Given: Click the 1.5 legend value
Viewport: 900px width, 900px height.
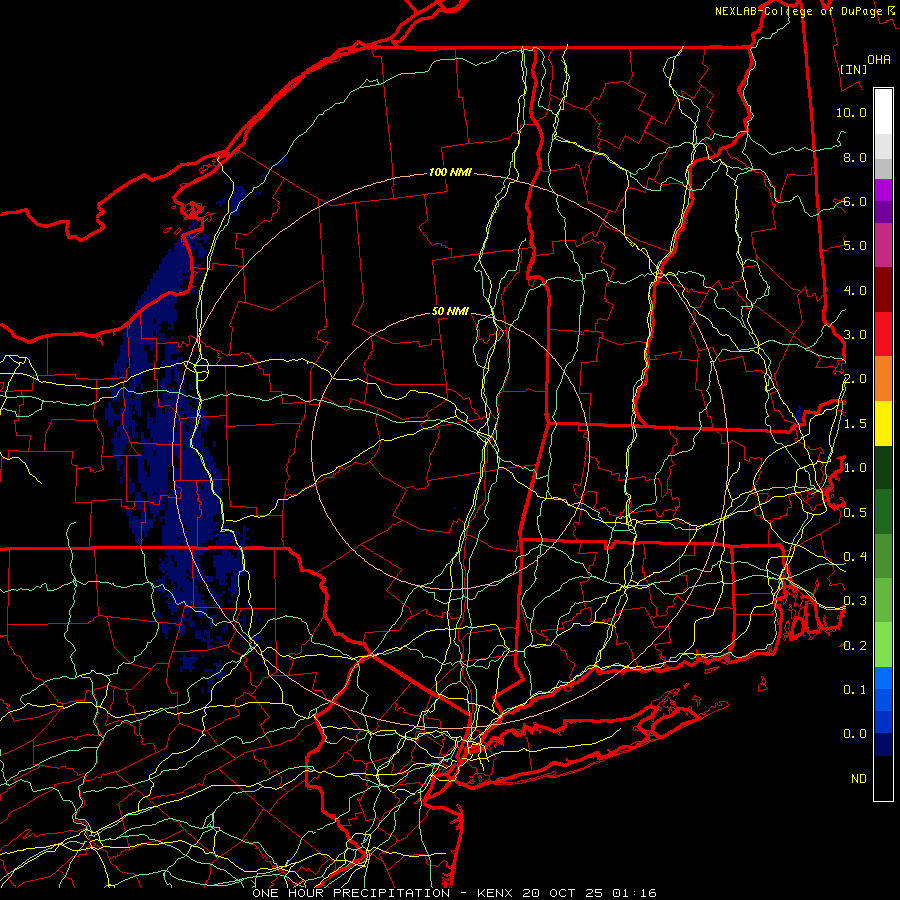Looking at the screenshot, I should pos(855,424).
